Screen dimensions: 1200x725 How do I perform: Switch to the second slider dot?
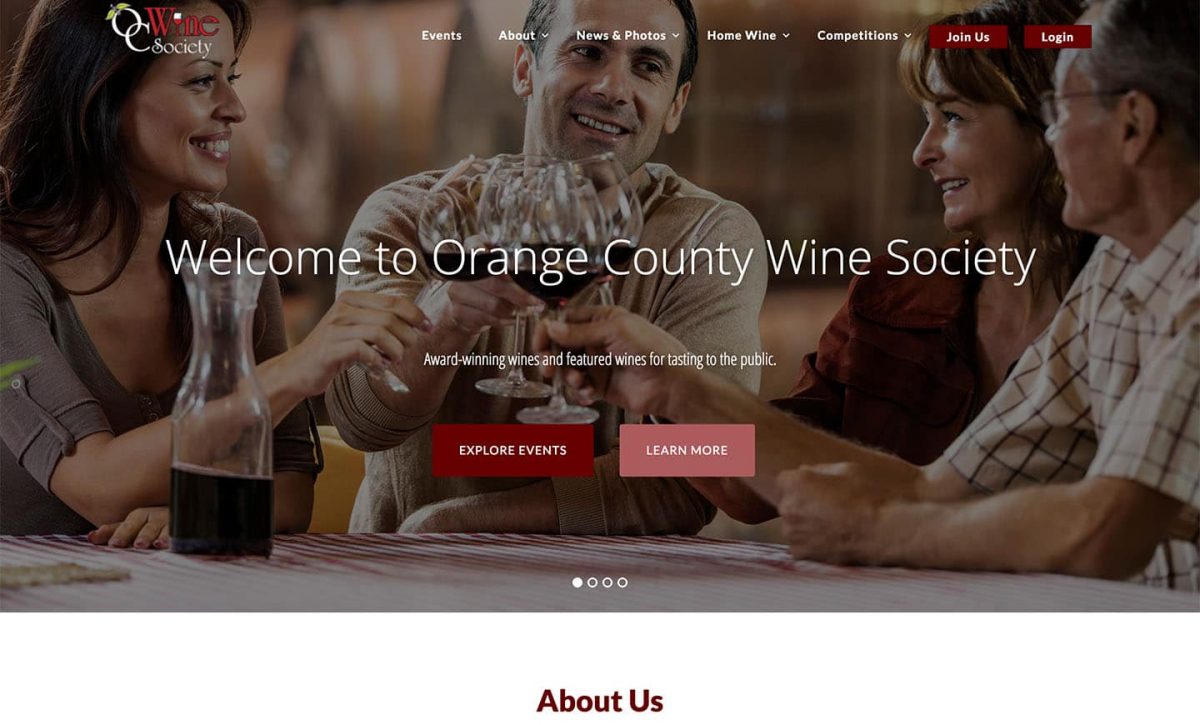pyautogui.click(x=592, y=582)
